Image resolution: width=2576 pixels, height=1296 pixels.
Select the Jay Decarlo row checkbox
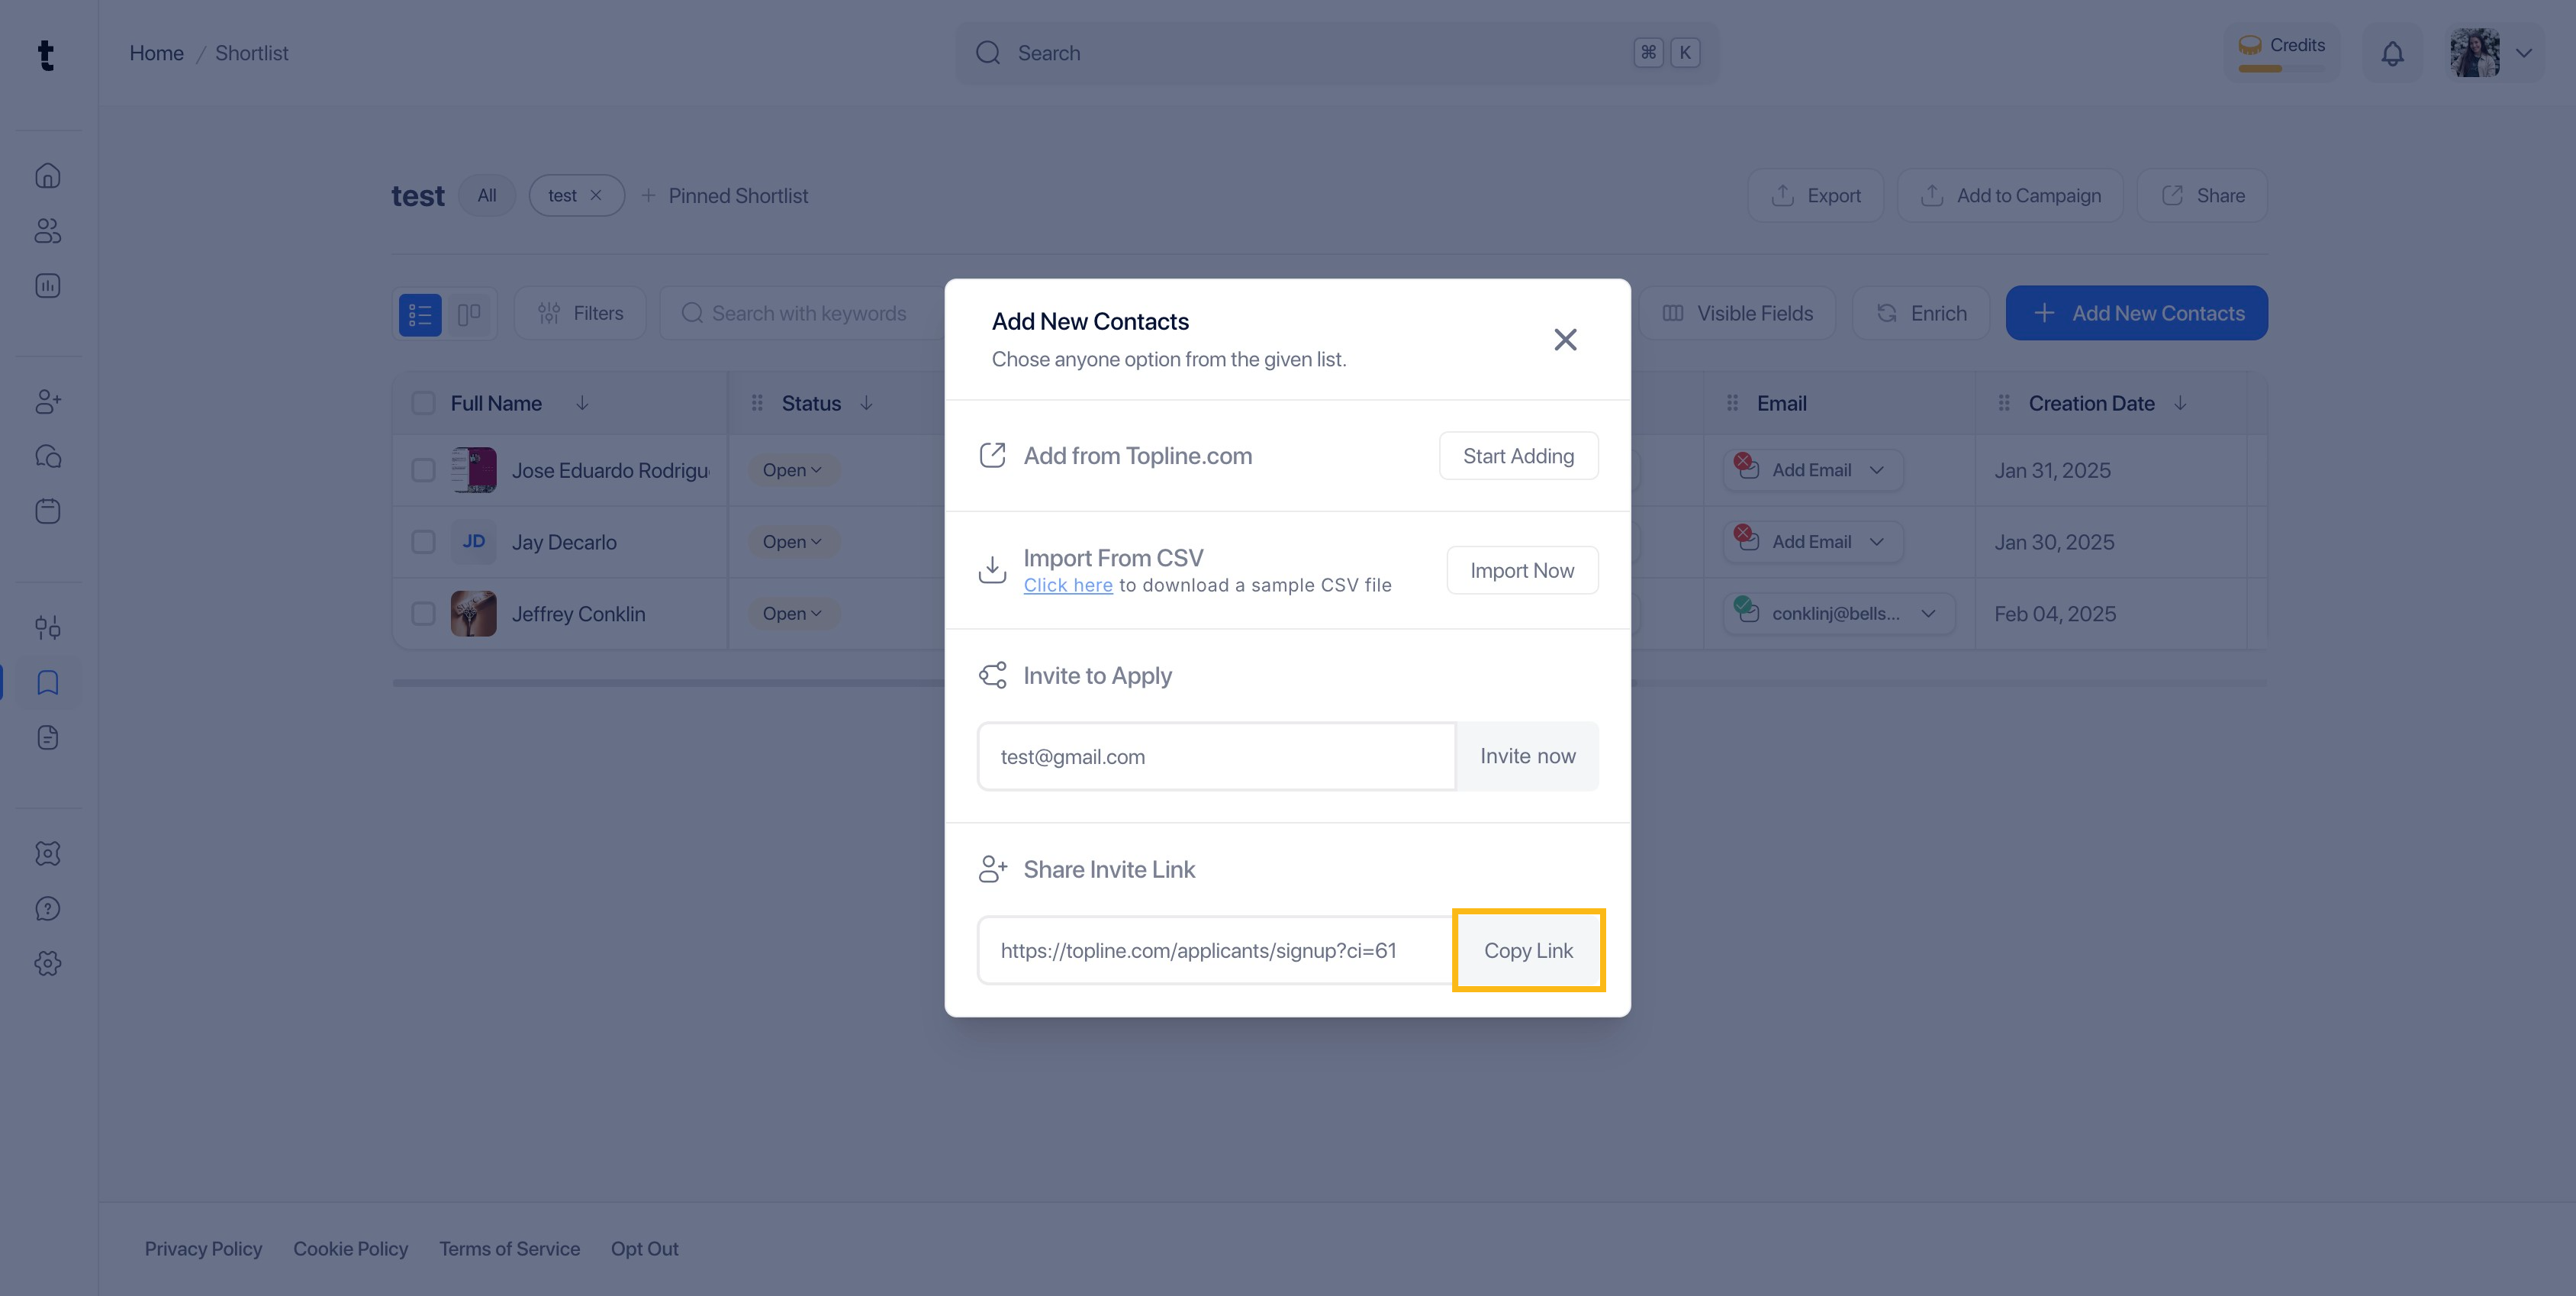[423, 542]
